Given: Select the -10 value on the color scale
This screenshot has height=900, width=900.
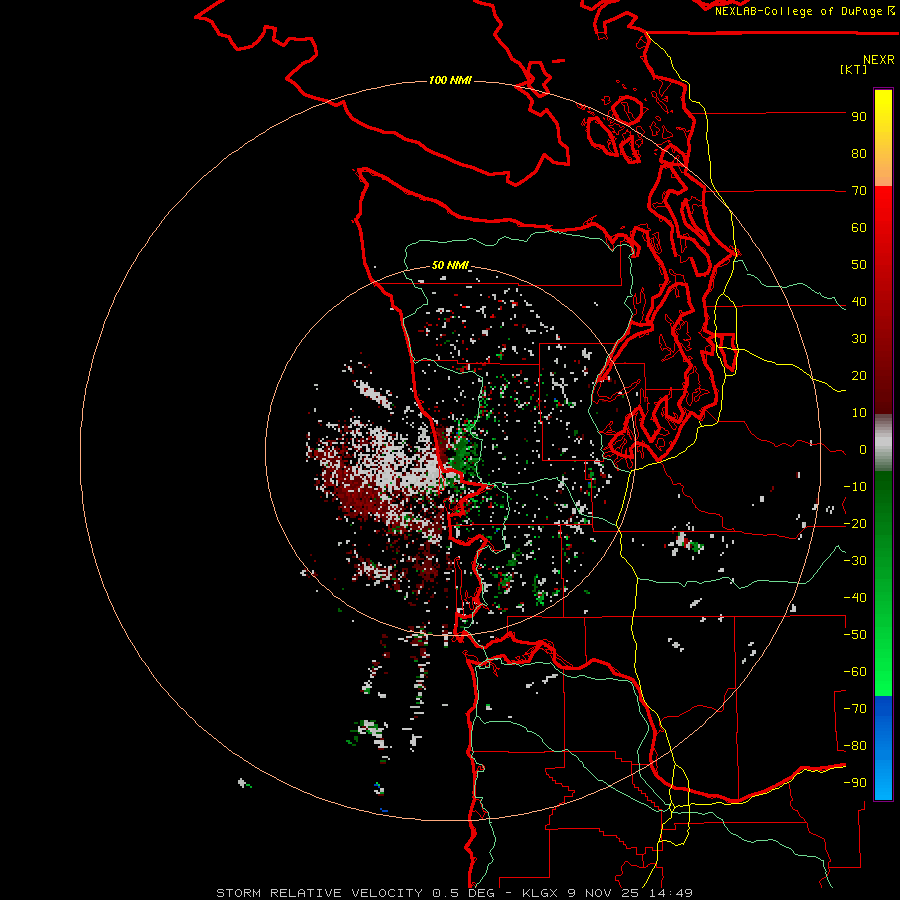Looking at the screenshot, I should tap(855, 487).
